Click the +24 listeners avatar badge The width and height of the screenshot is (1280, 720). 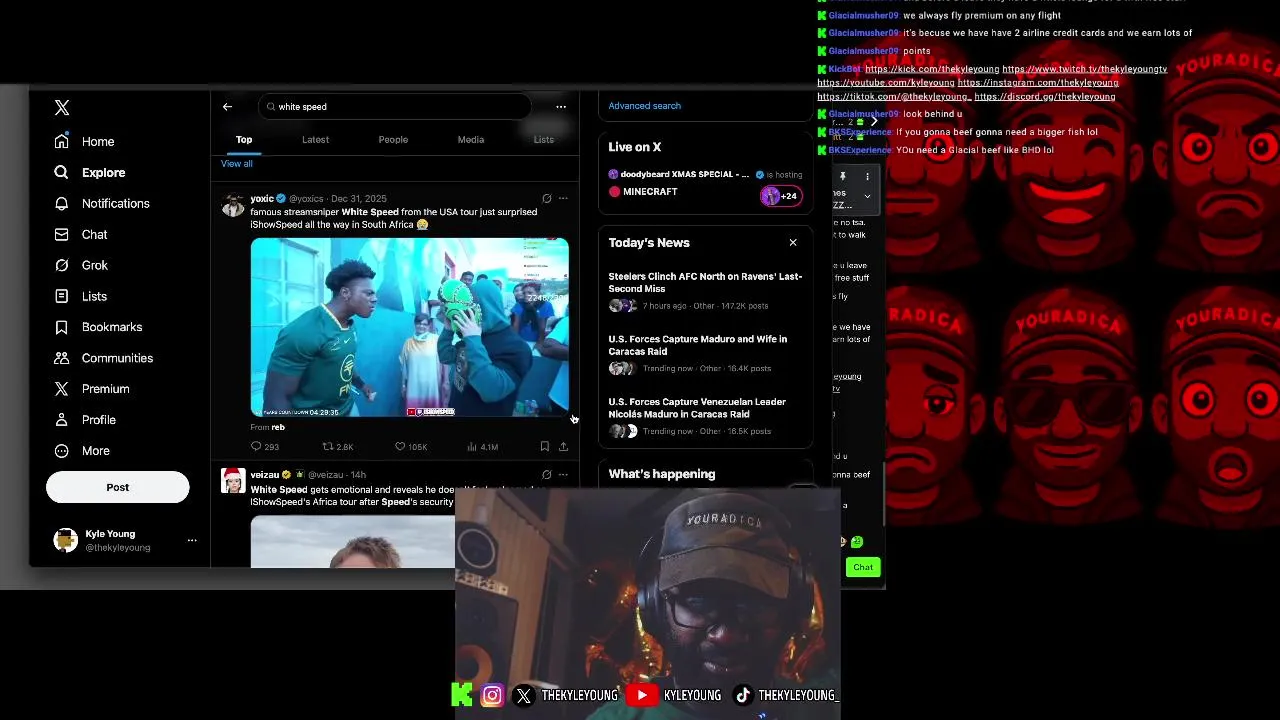(781, 196)
